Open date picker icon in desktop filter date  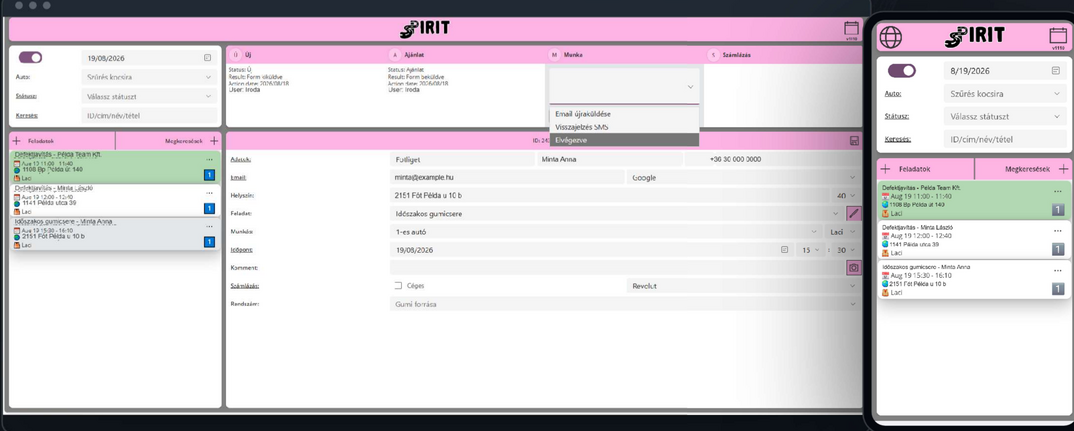pos(208,58)
